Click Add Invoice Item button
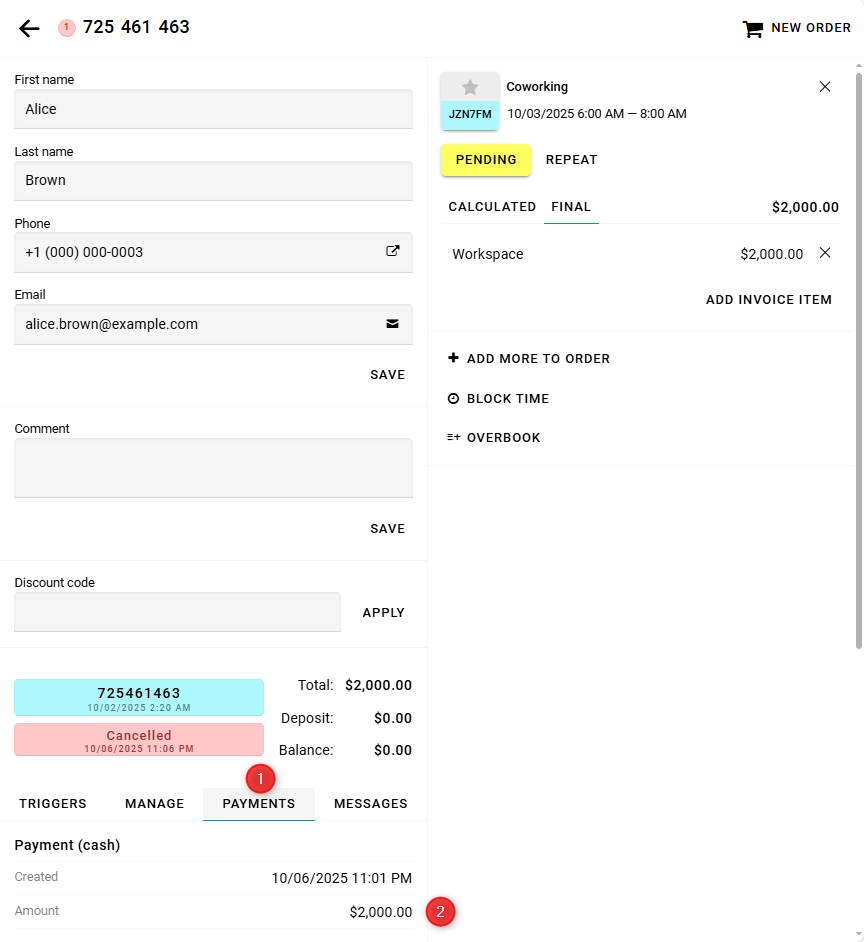Viewport: 864px width, 942px height. [x=768, y=300]
